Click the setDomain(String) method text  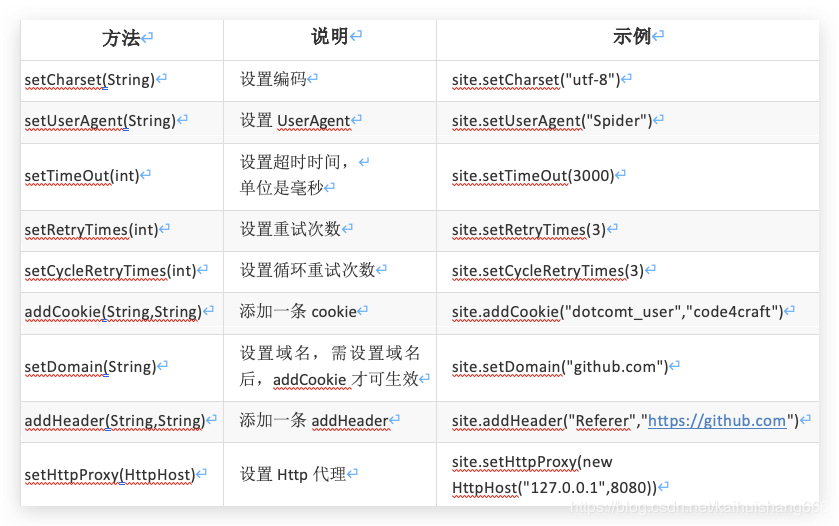[x=90, y=367]
